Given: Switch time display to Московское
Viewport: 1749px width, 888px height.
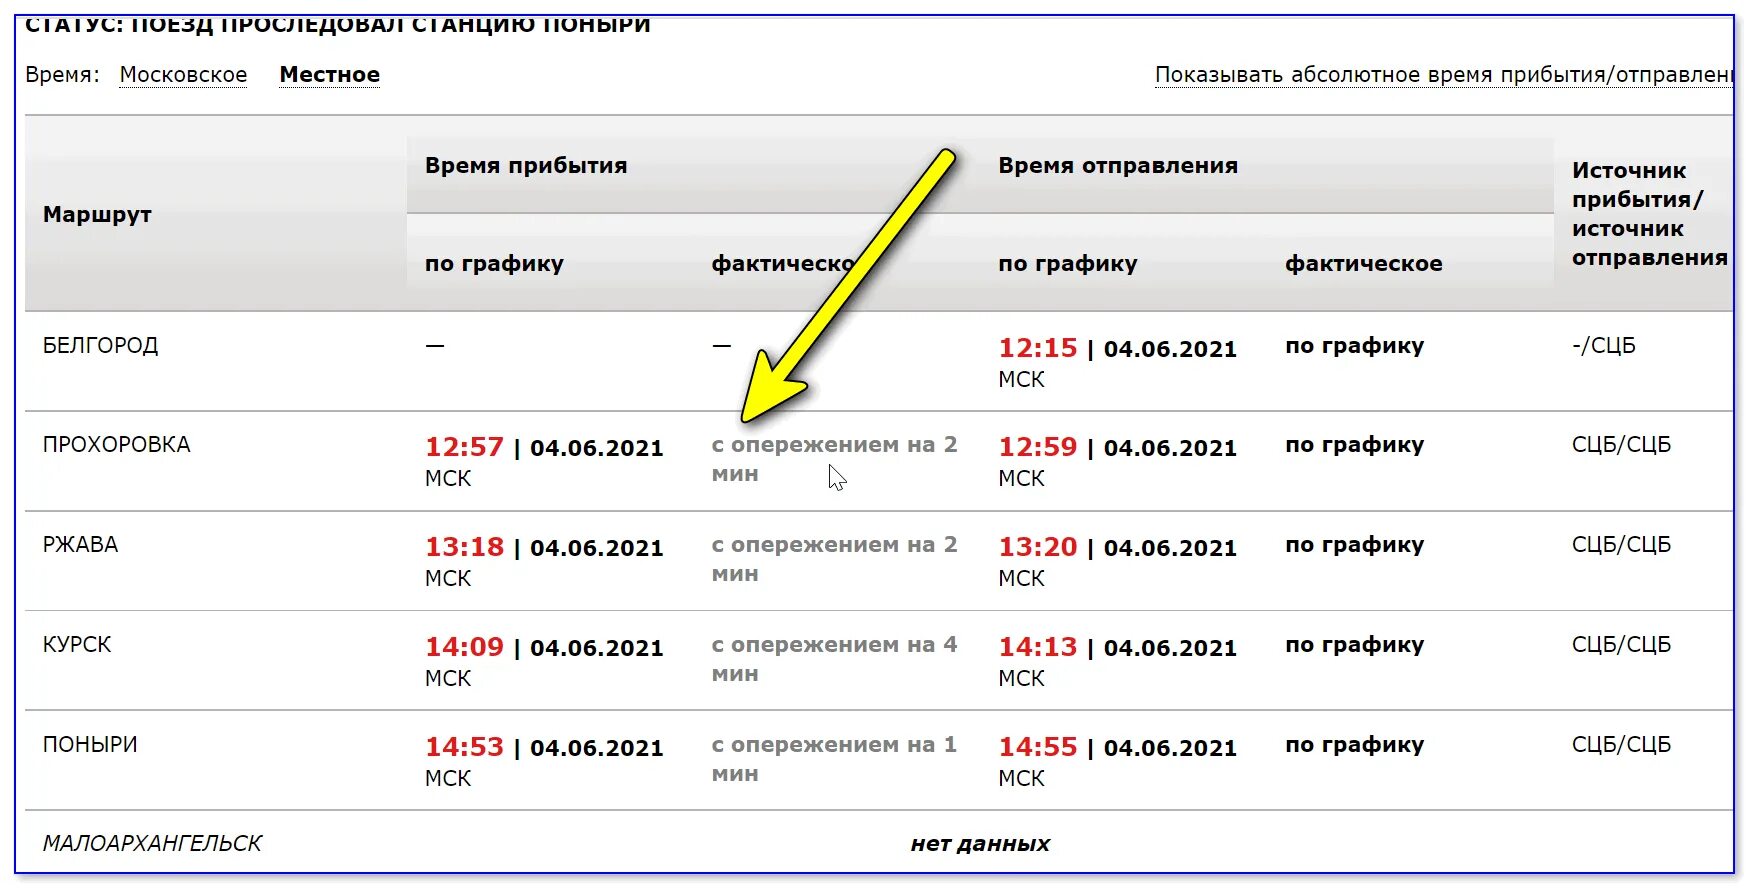Looking at the screenshot, I should click(x=183, y=75).
